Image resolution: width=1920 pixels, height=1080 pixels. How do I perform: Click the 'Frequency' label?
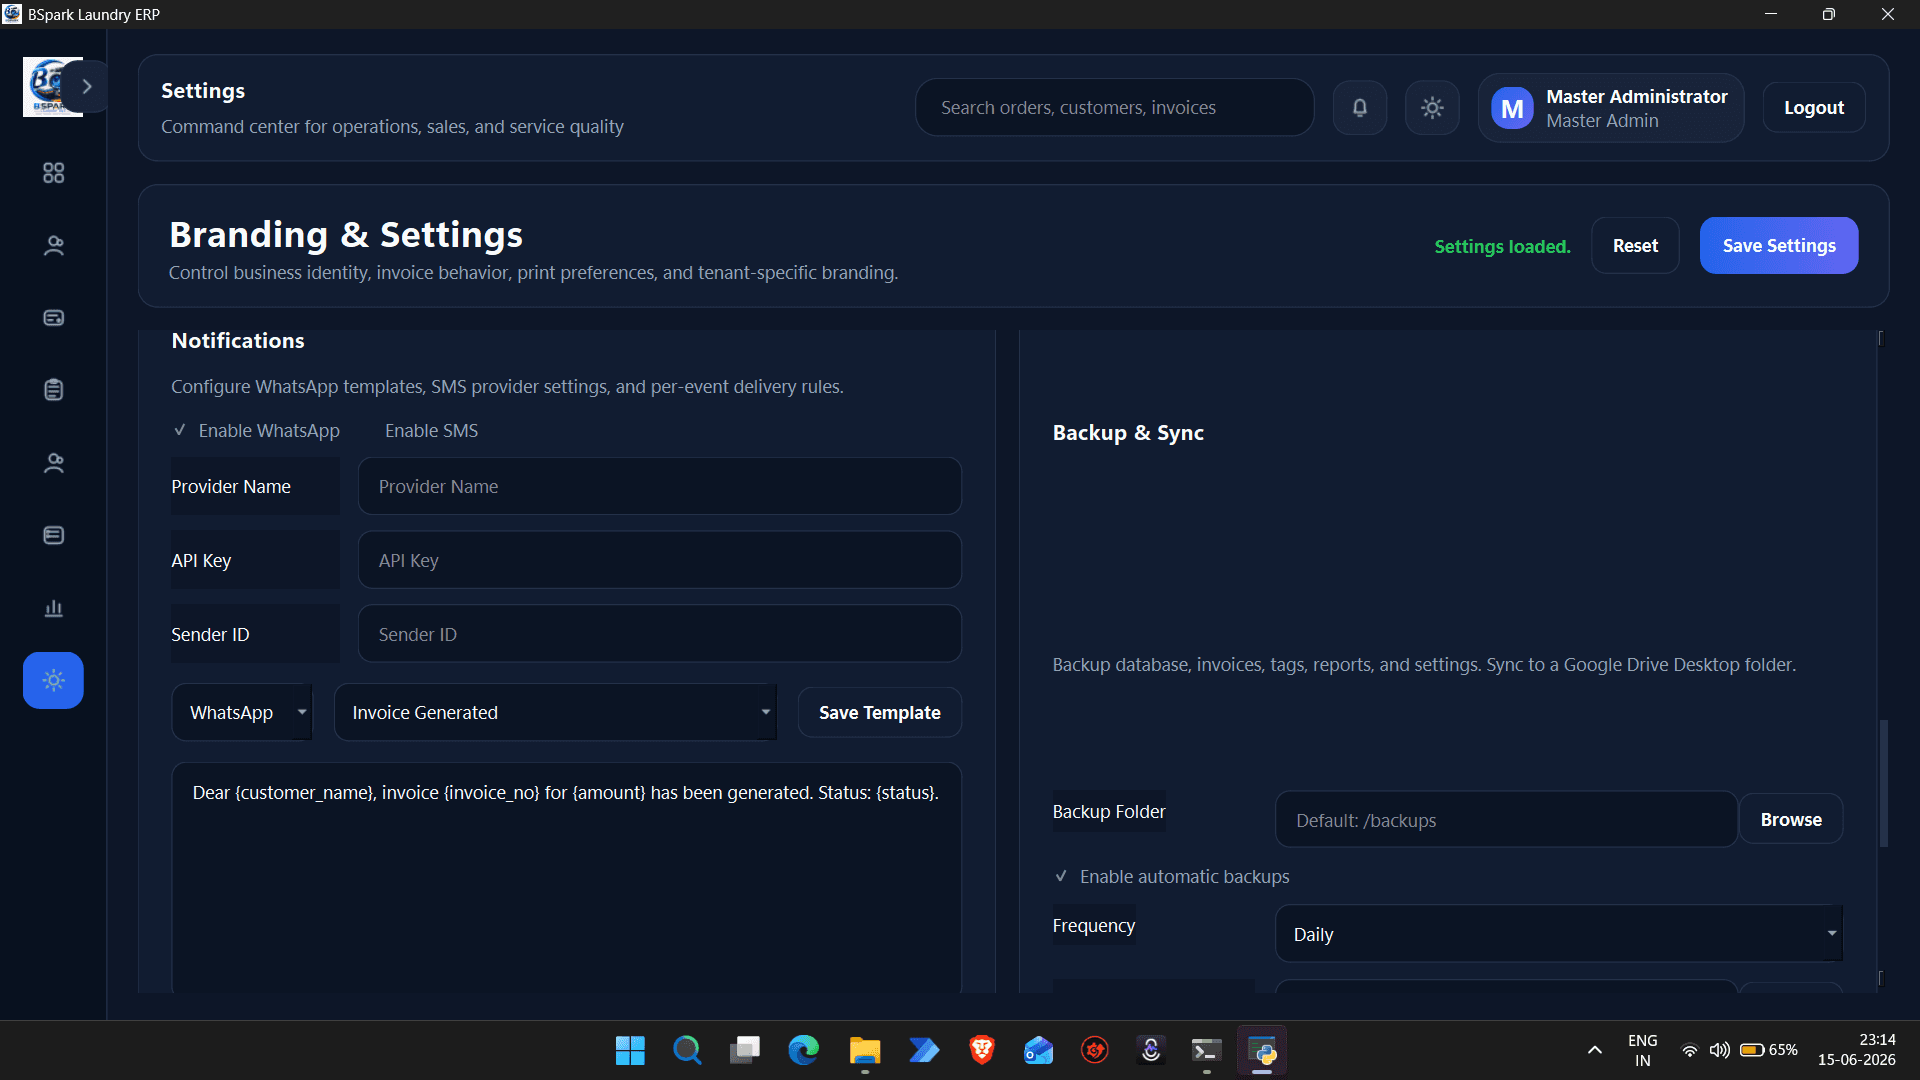point(1093,926)
